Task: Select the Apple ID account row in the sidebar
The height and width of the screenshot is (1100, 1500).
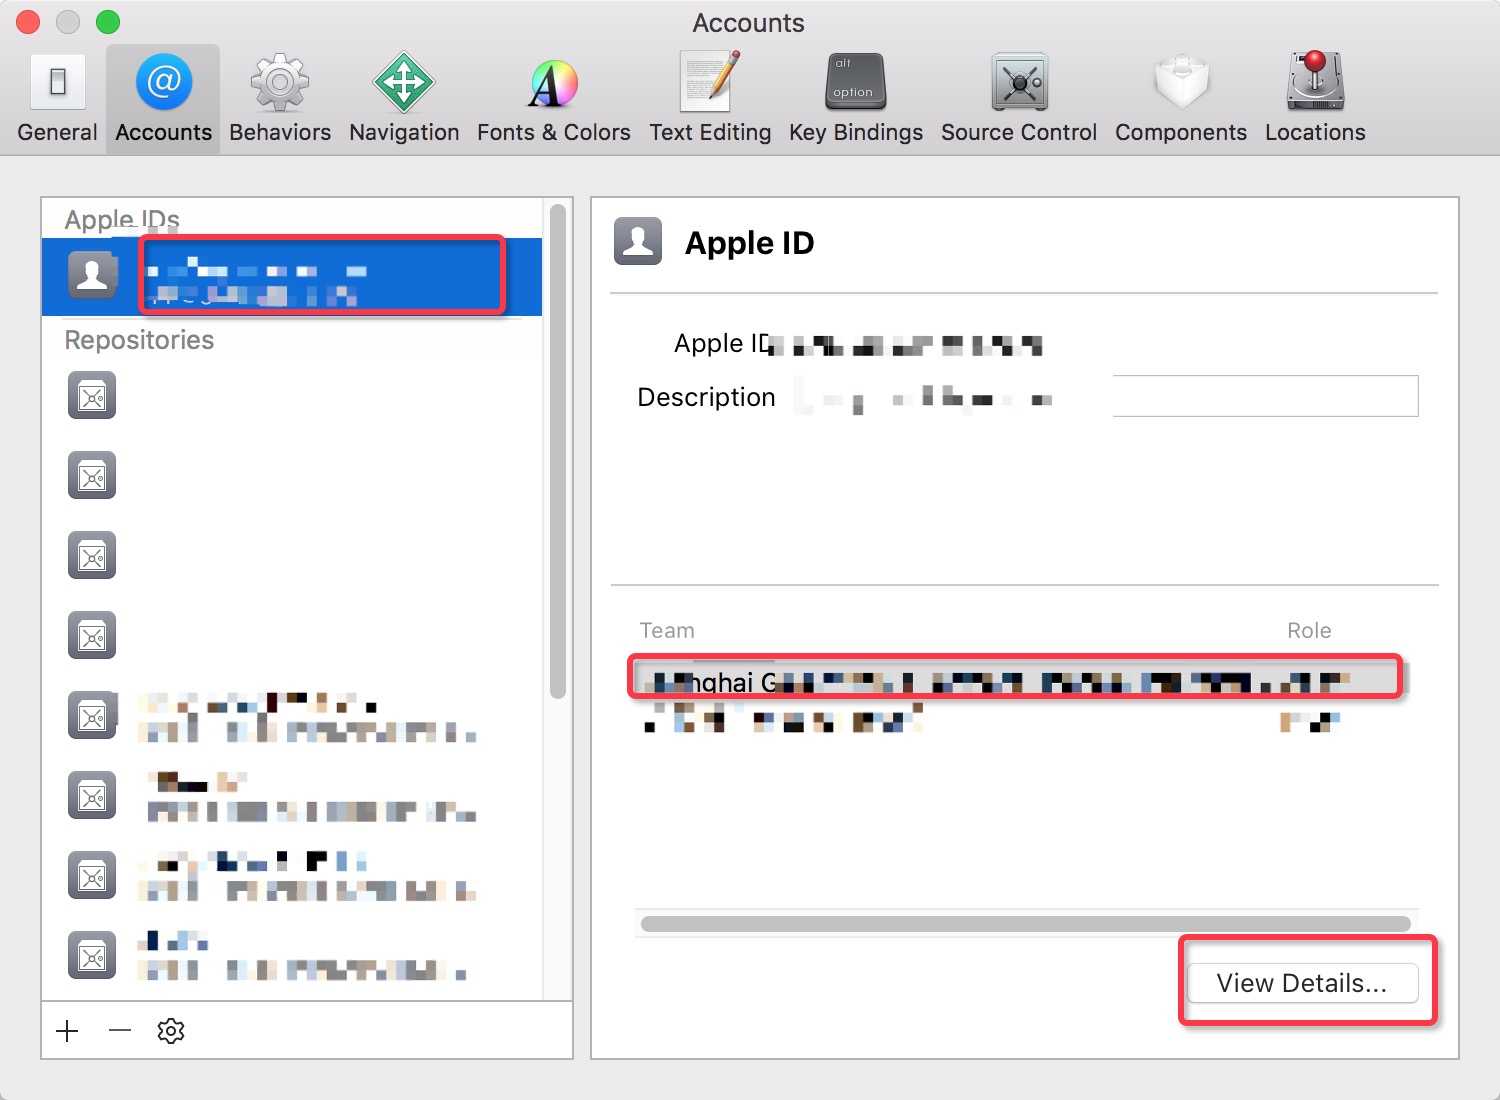Action: 292,277
